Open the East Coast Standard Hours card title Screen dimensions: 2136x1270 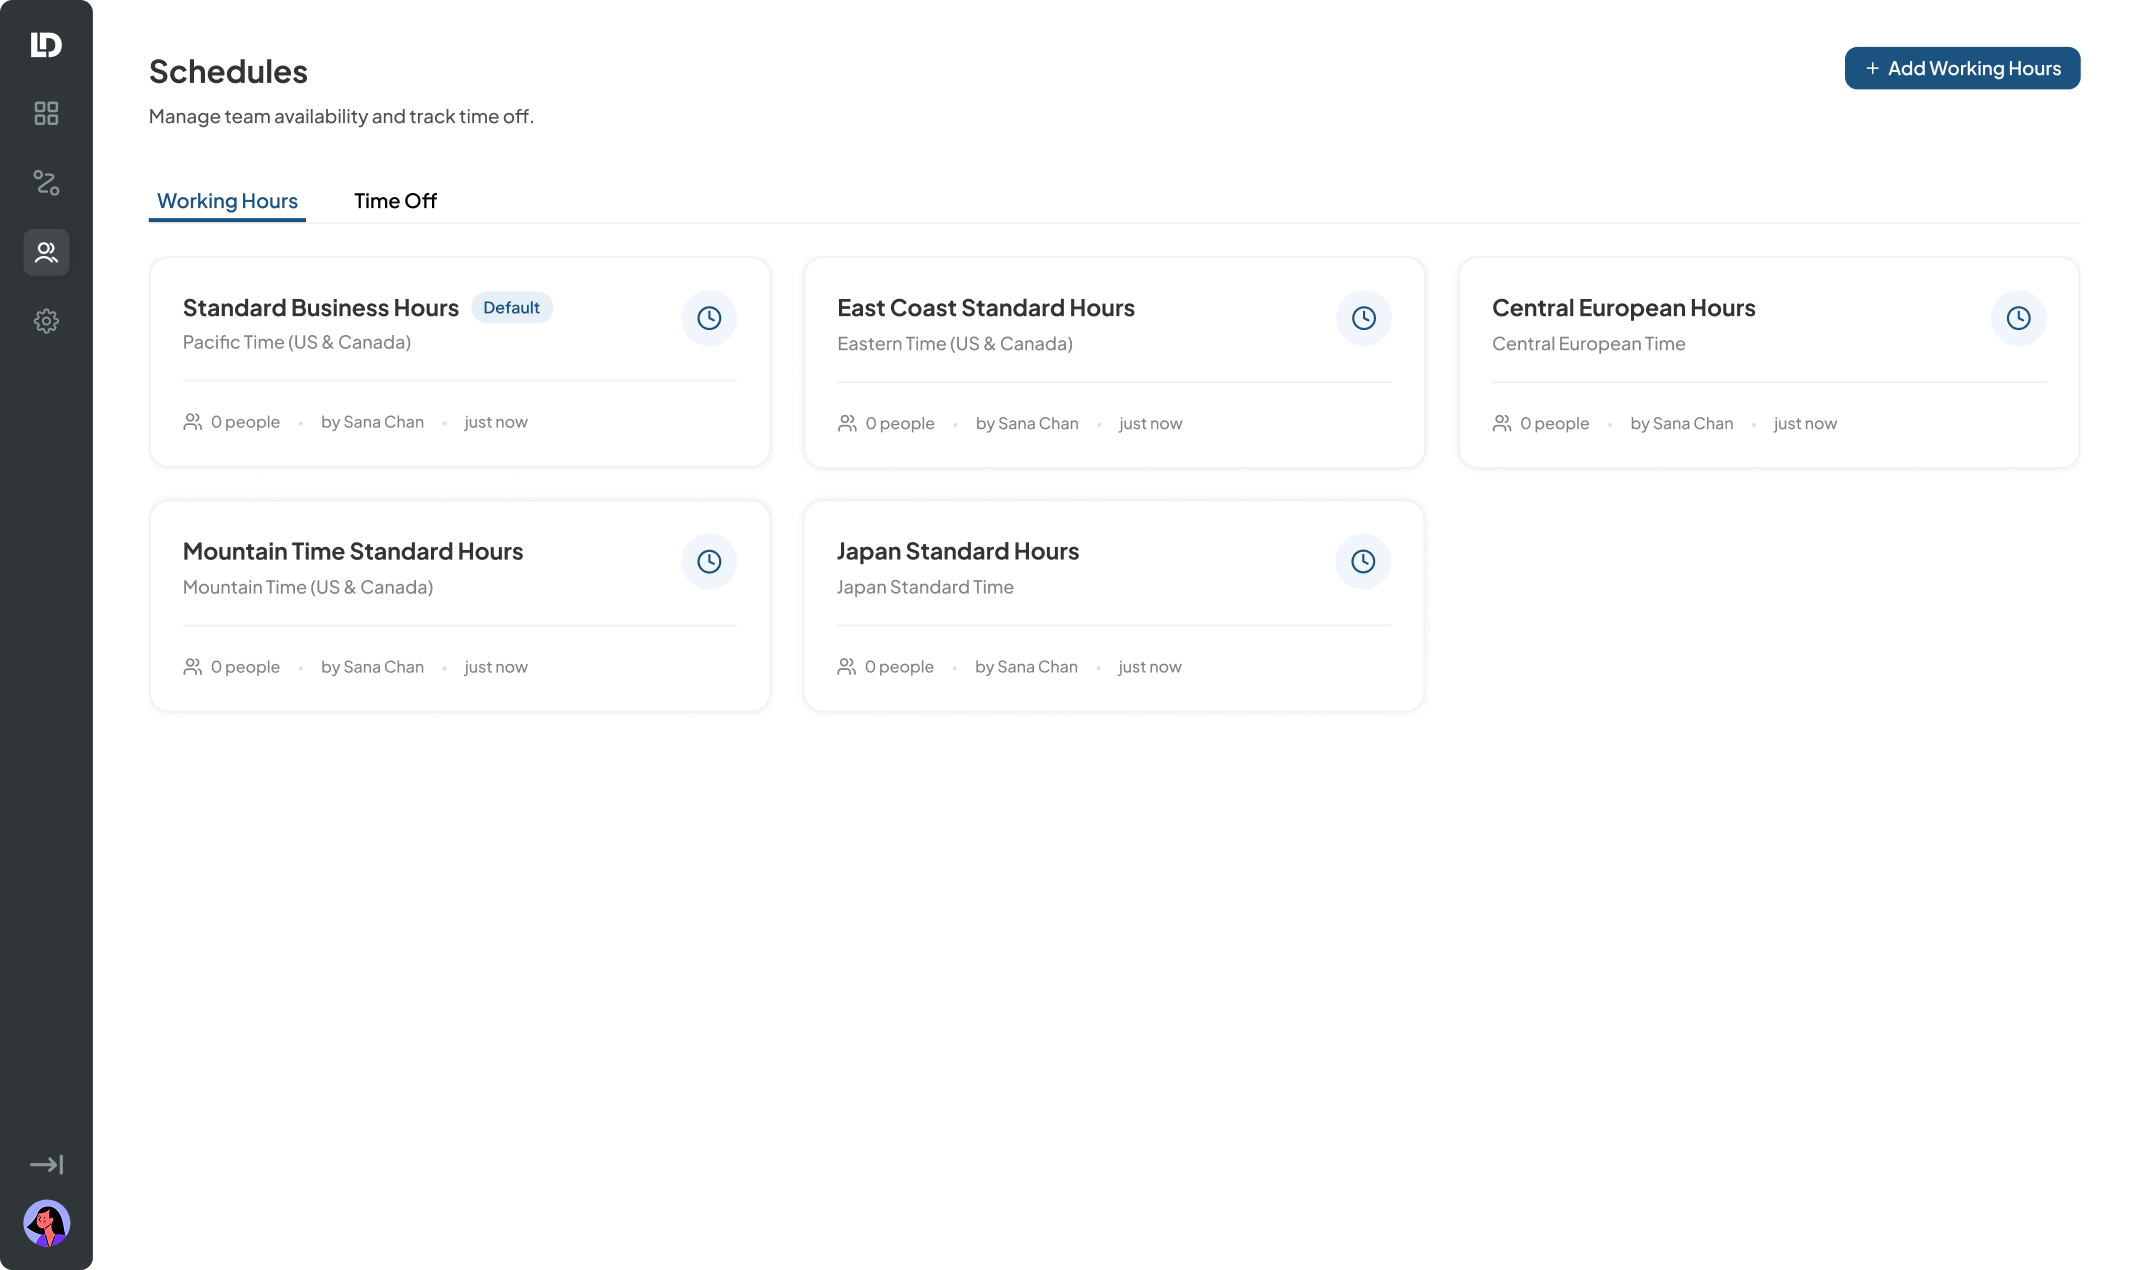[x=986, y=308]
